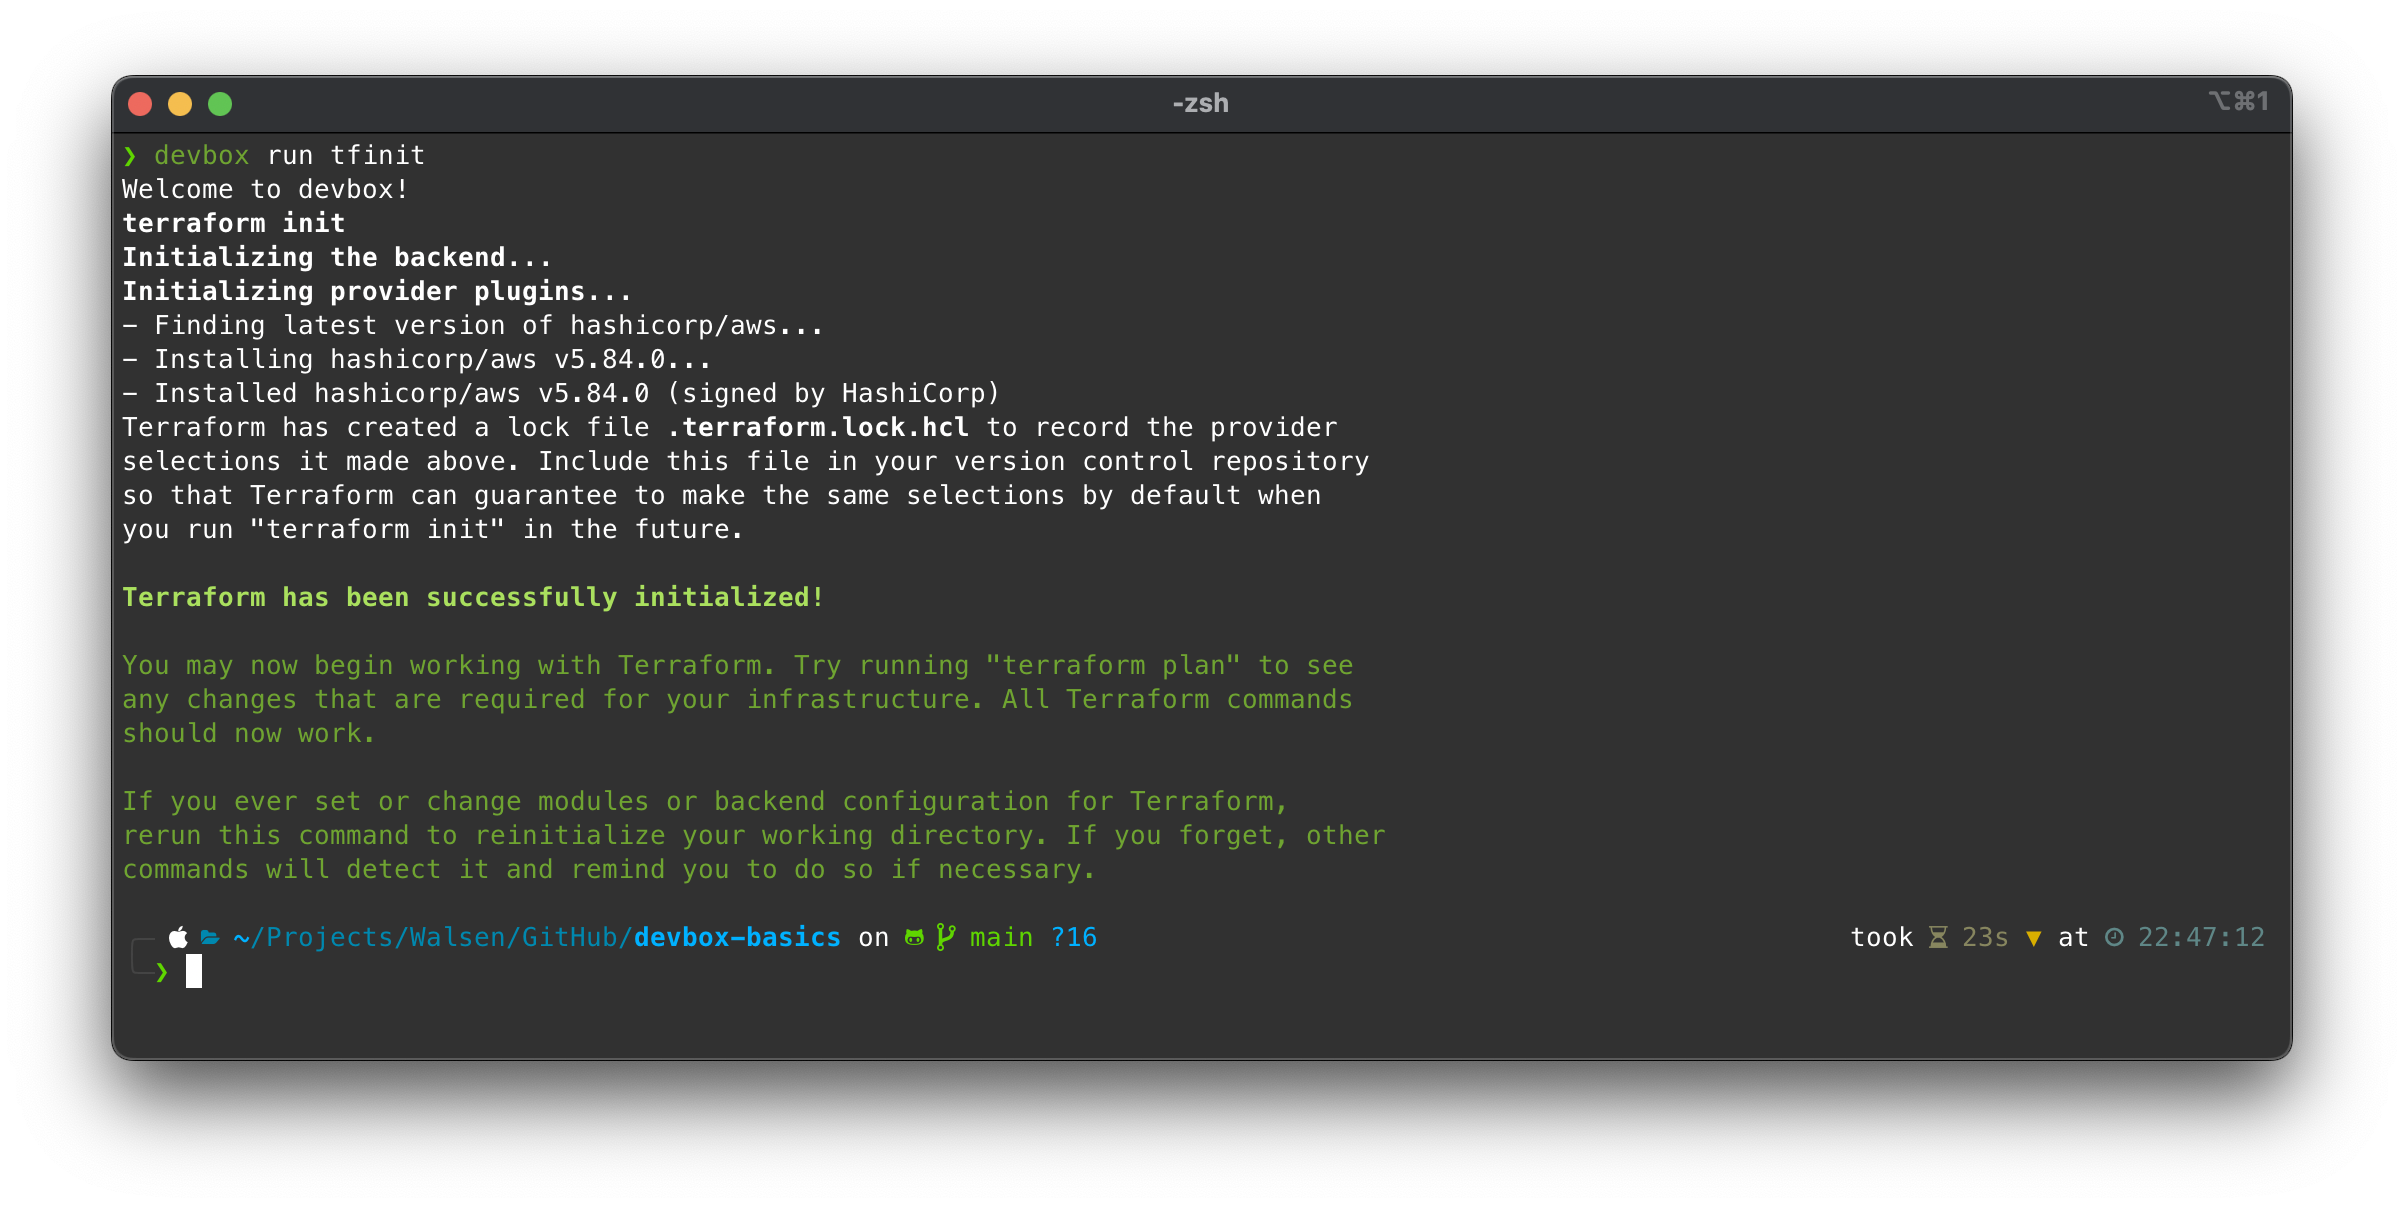
Task: Click the git branch icon beside main
Action: tap(945, 937)
